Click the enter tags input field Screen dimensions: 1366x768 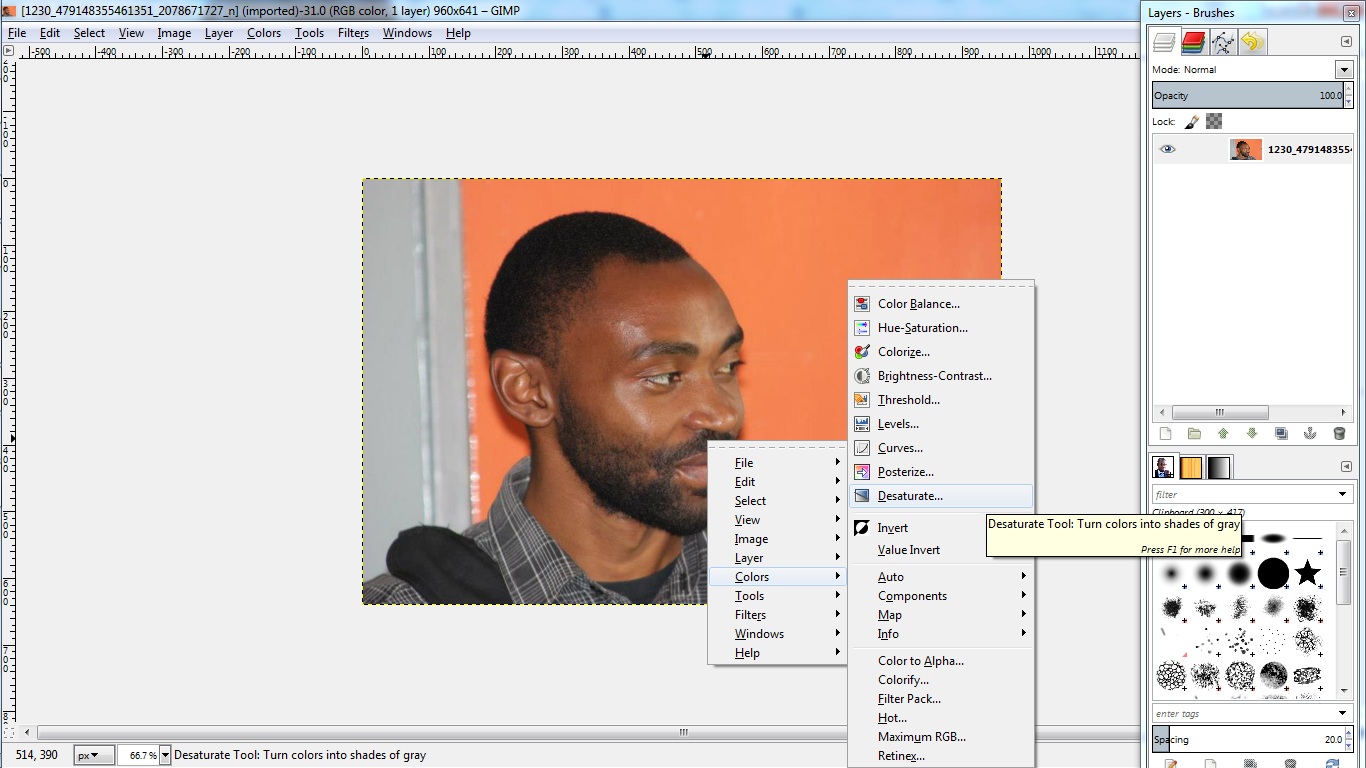tap(1242, 713)
